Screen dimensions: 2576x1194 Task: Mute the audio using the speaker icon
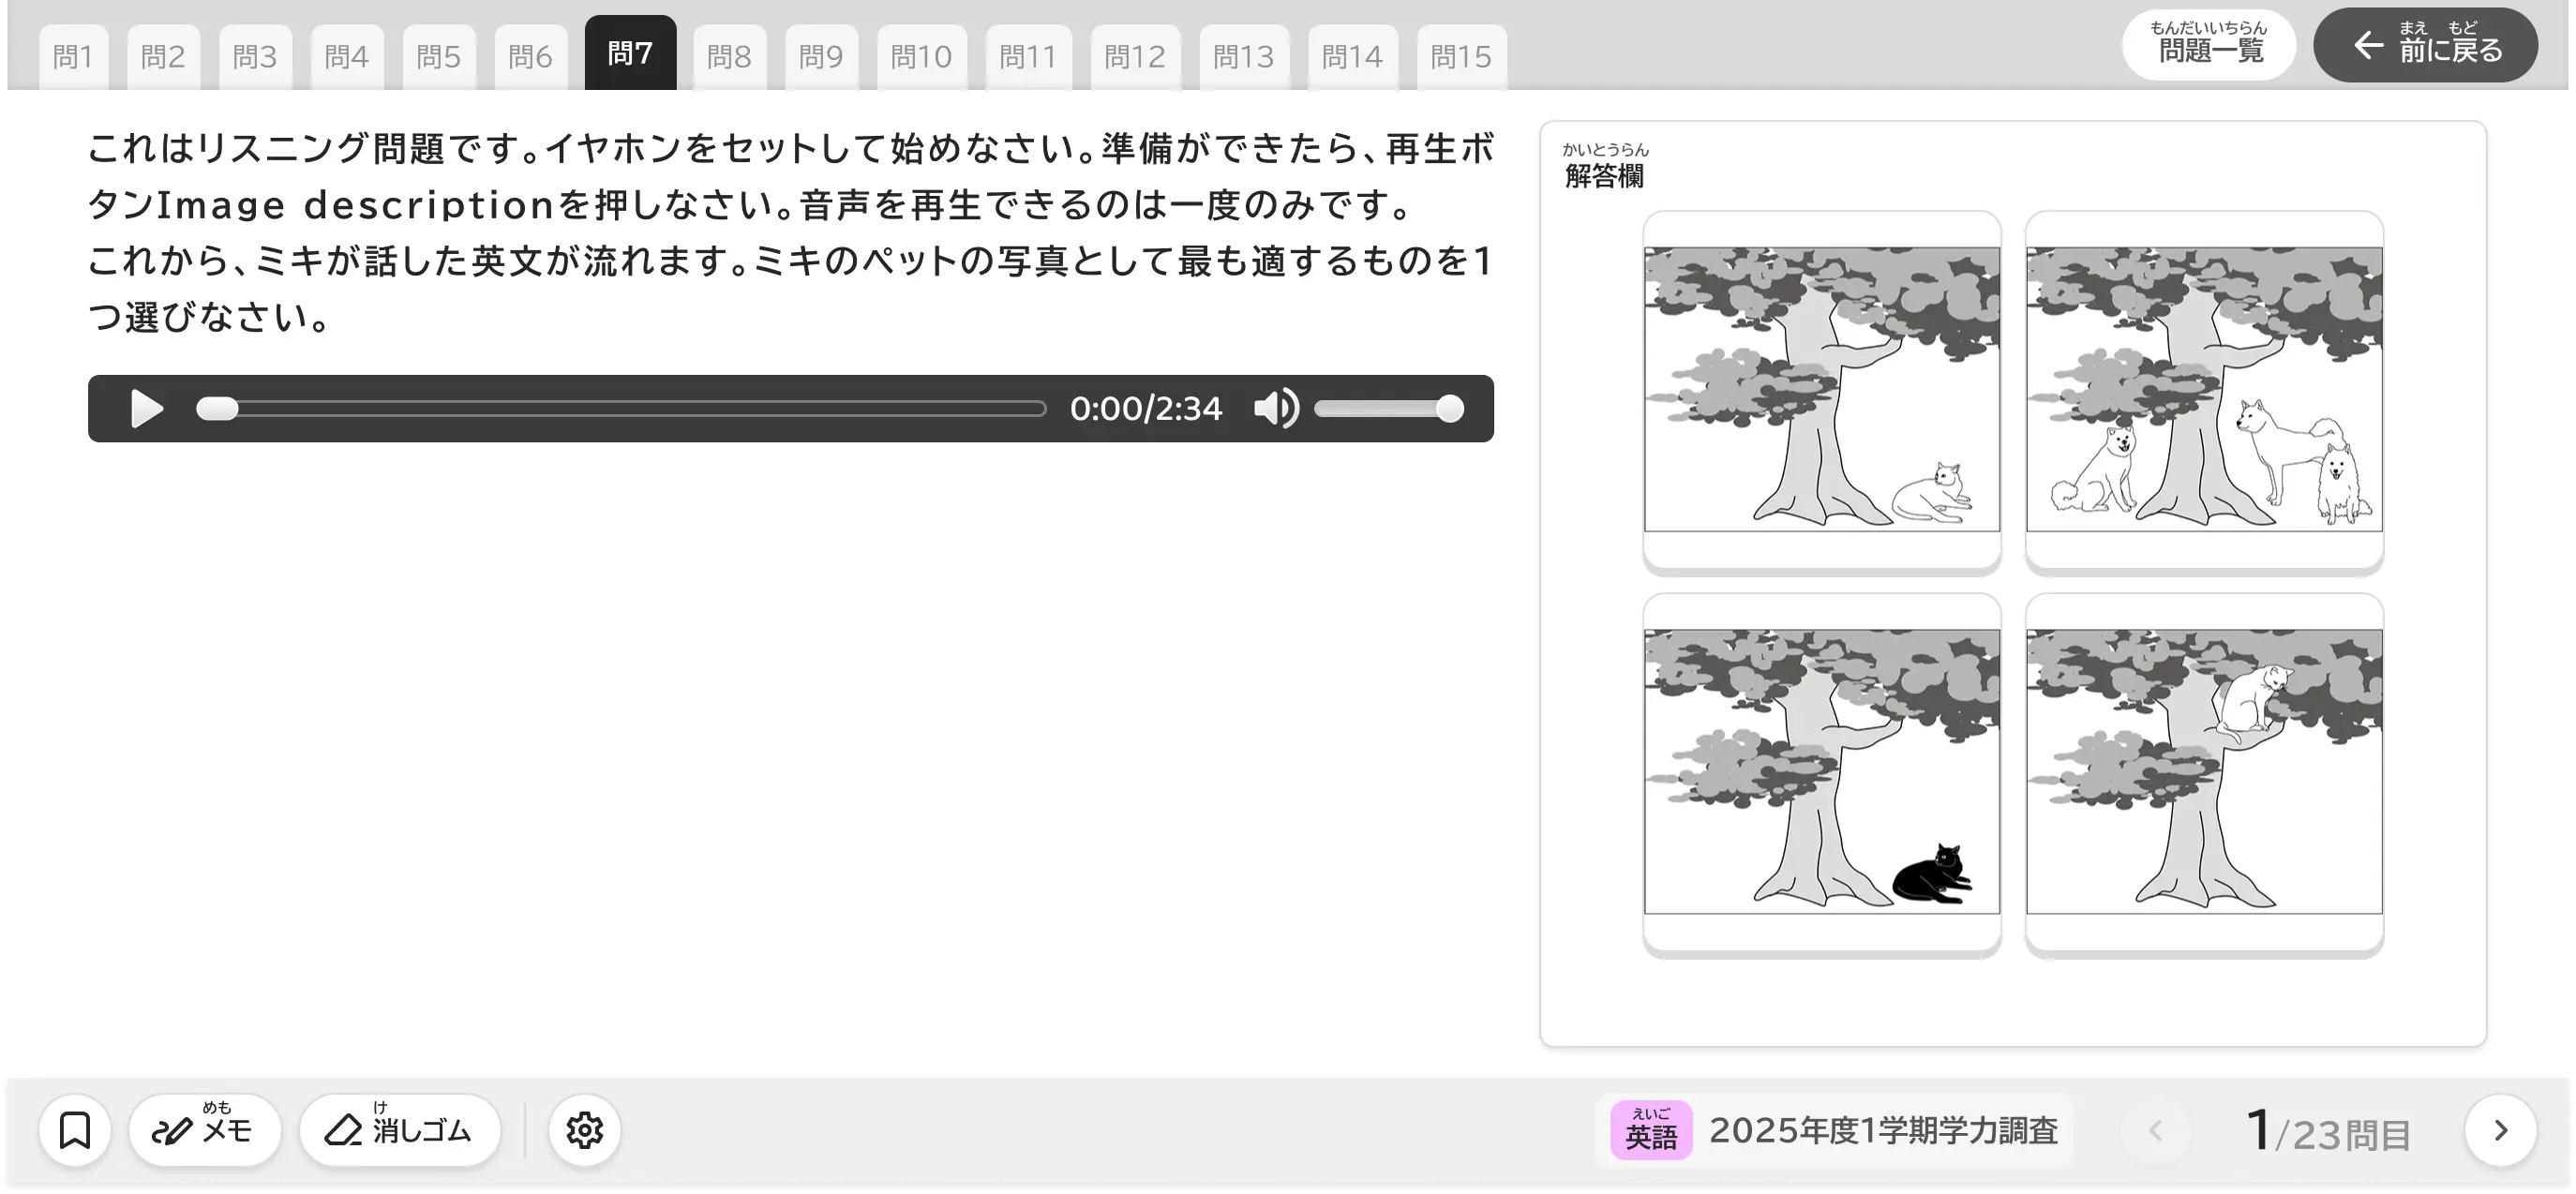pos(1276,408)
